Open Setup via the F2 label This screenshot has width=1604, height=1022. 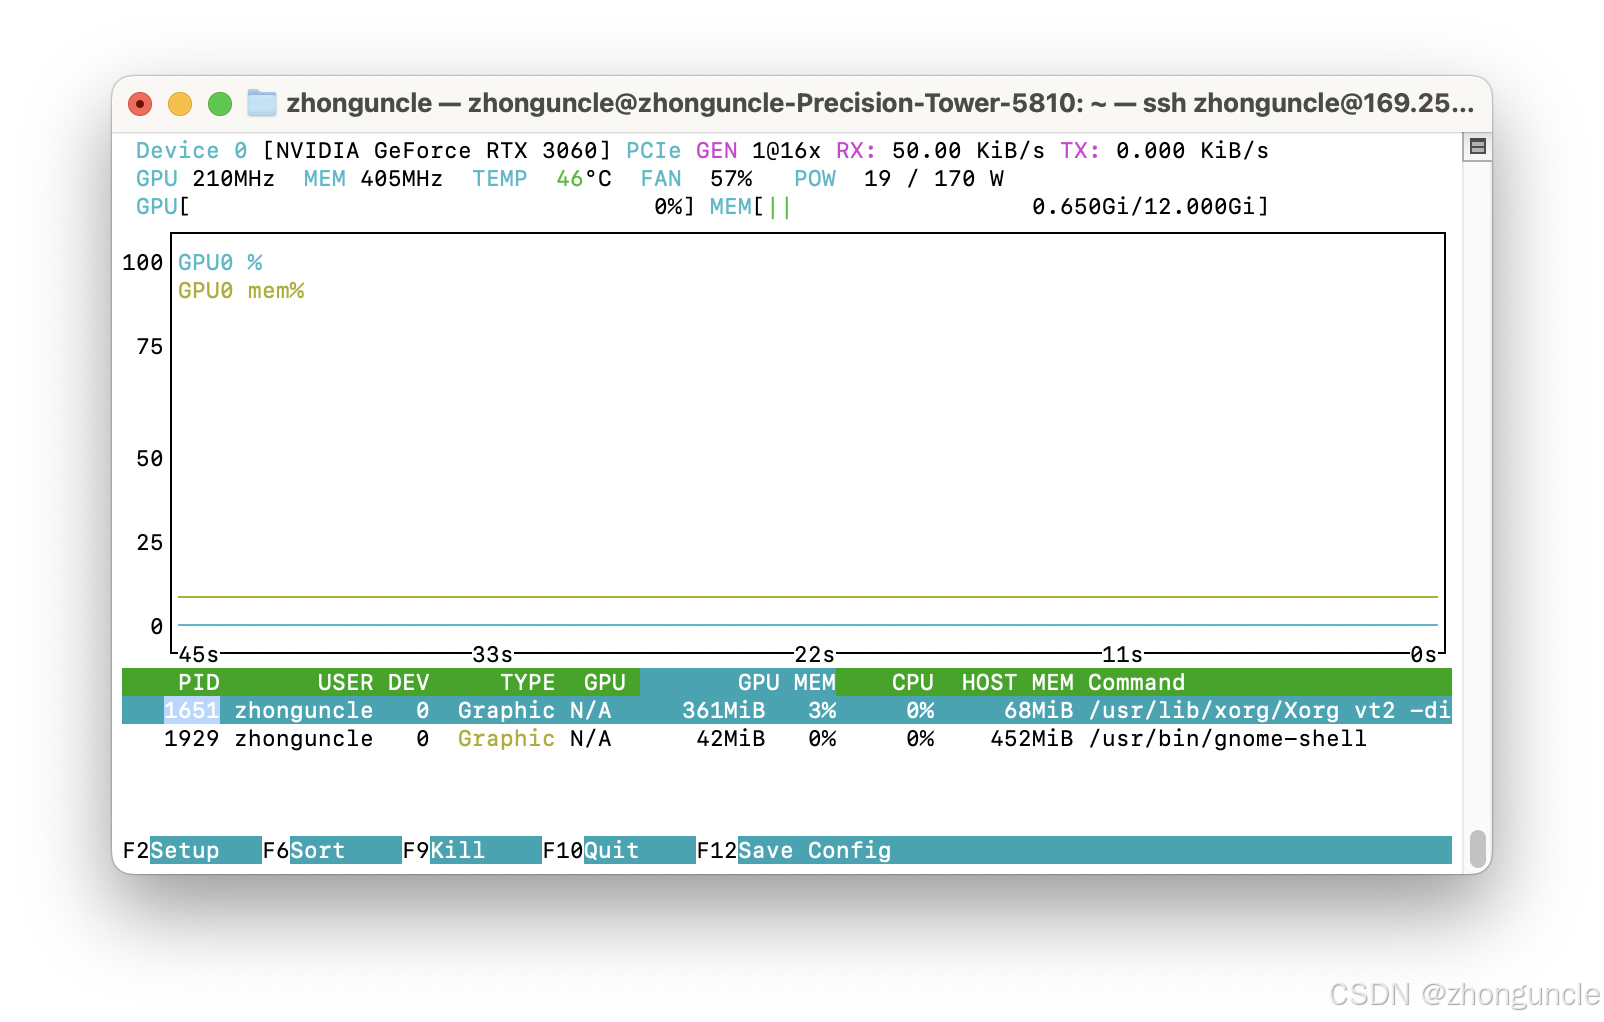pyautogui.click(x=183, y=850)
